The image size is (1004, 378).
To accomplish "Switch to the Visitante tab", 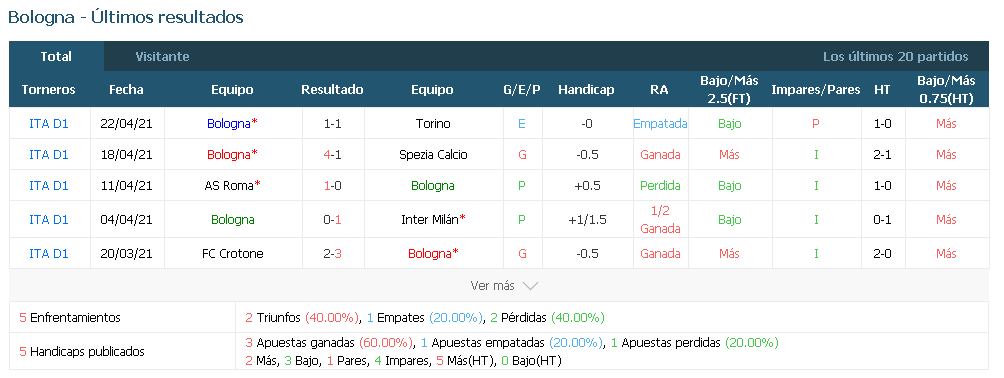I will tap(162, 56).
